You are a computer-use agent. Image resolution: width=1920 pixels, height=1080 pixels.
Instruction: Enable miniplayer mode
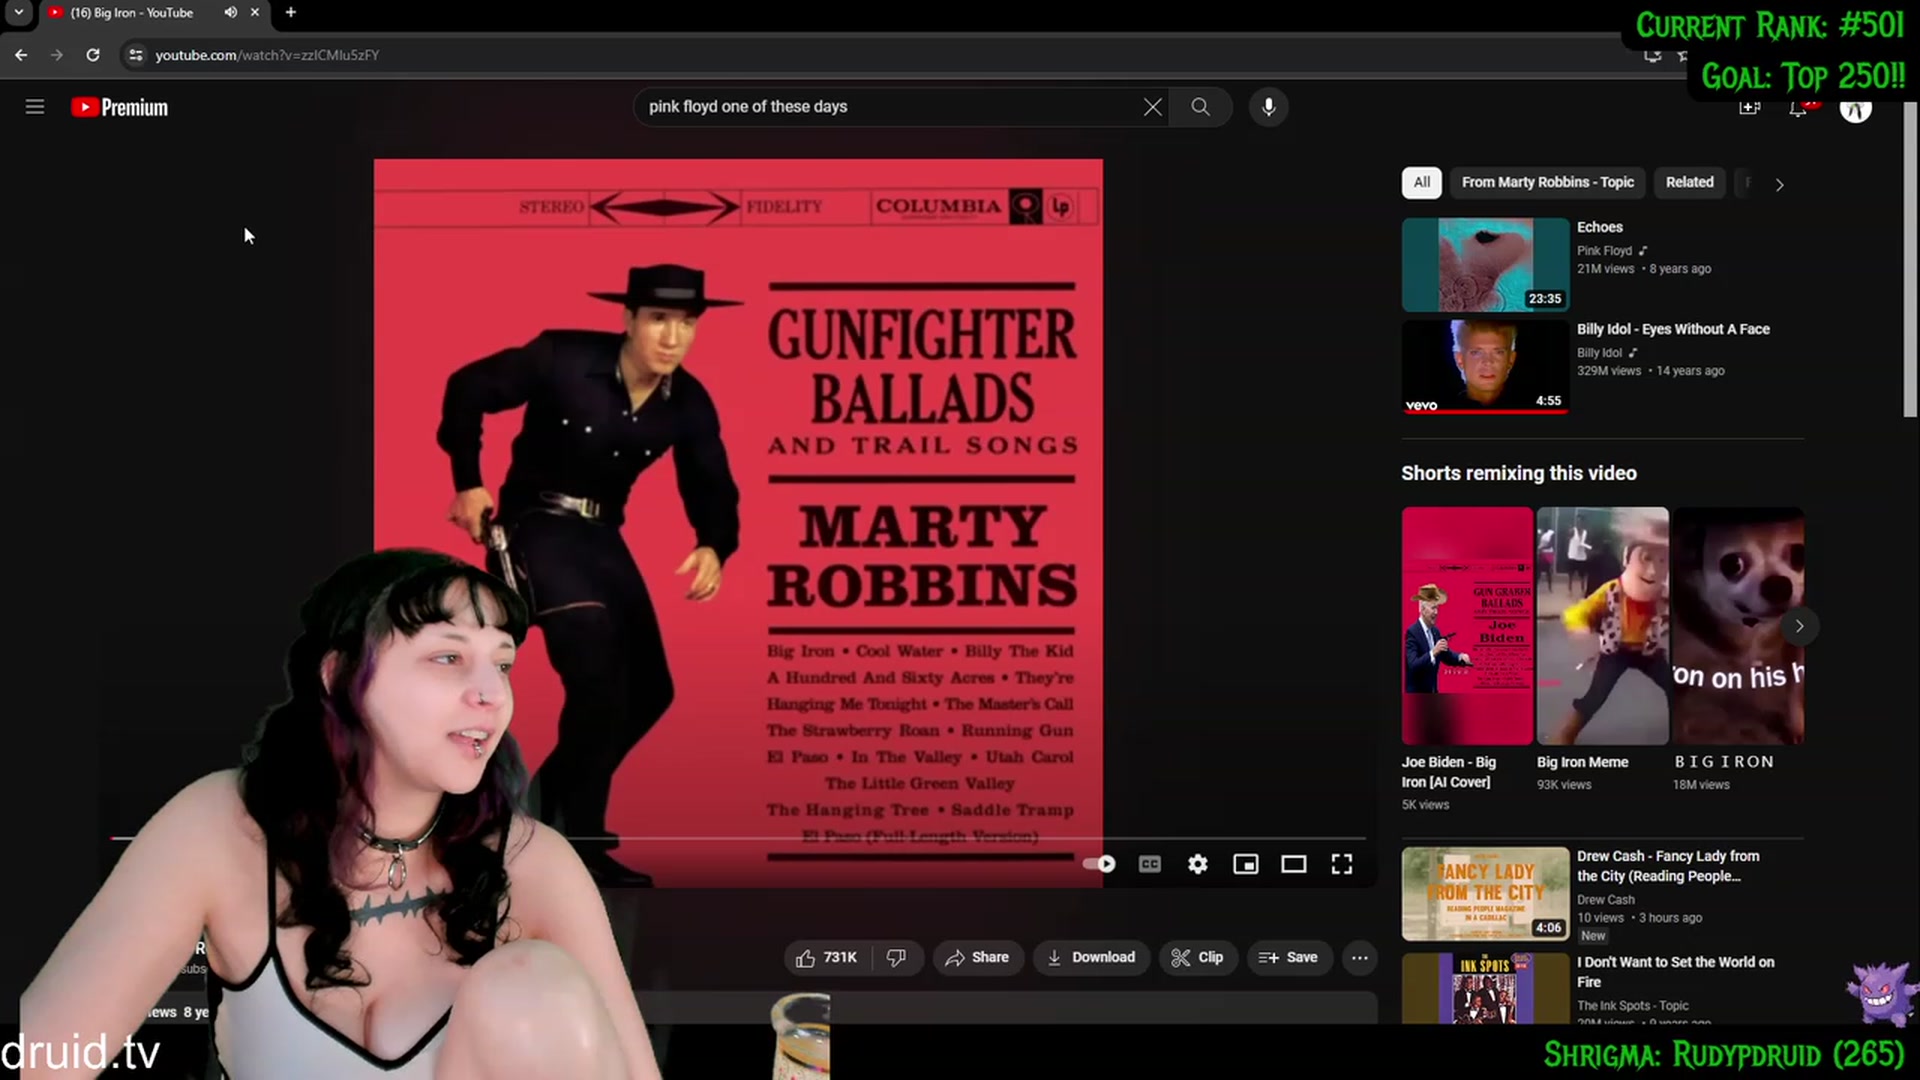(x=1246, y=864)
